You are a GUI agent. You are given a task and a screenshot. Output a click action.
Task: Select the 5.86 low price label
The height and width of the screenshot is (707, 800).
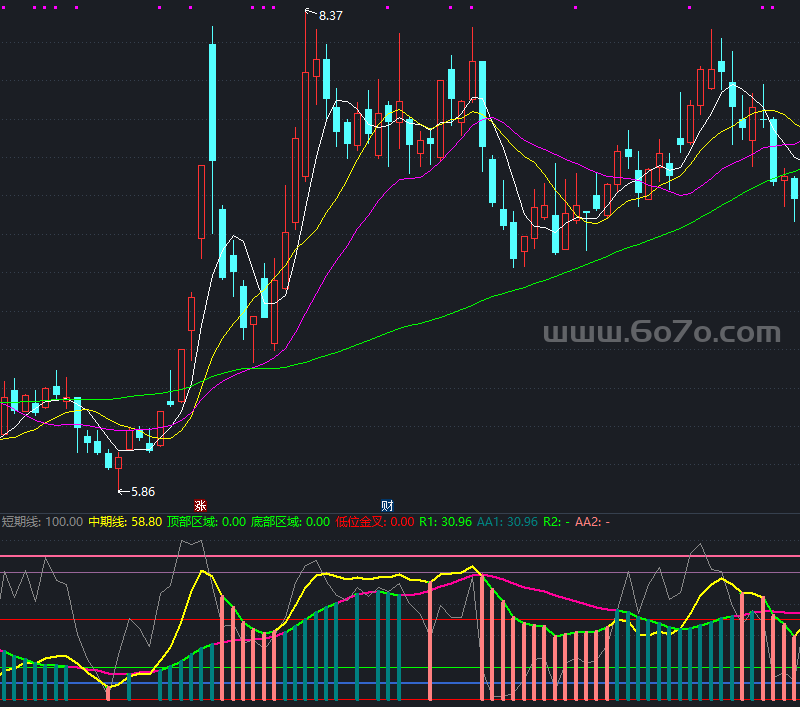point(143,492)
